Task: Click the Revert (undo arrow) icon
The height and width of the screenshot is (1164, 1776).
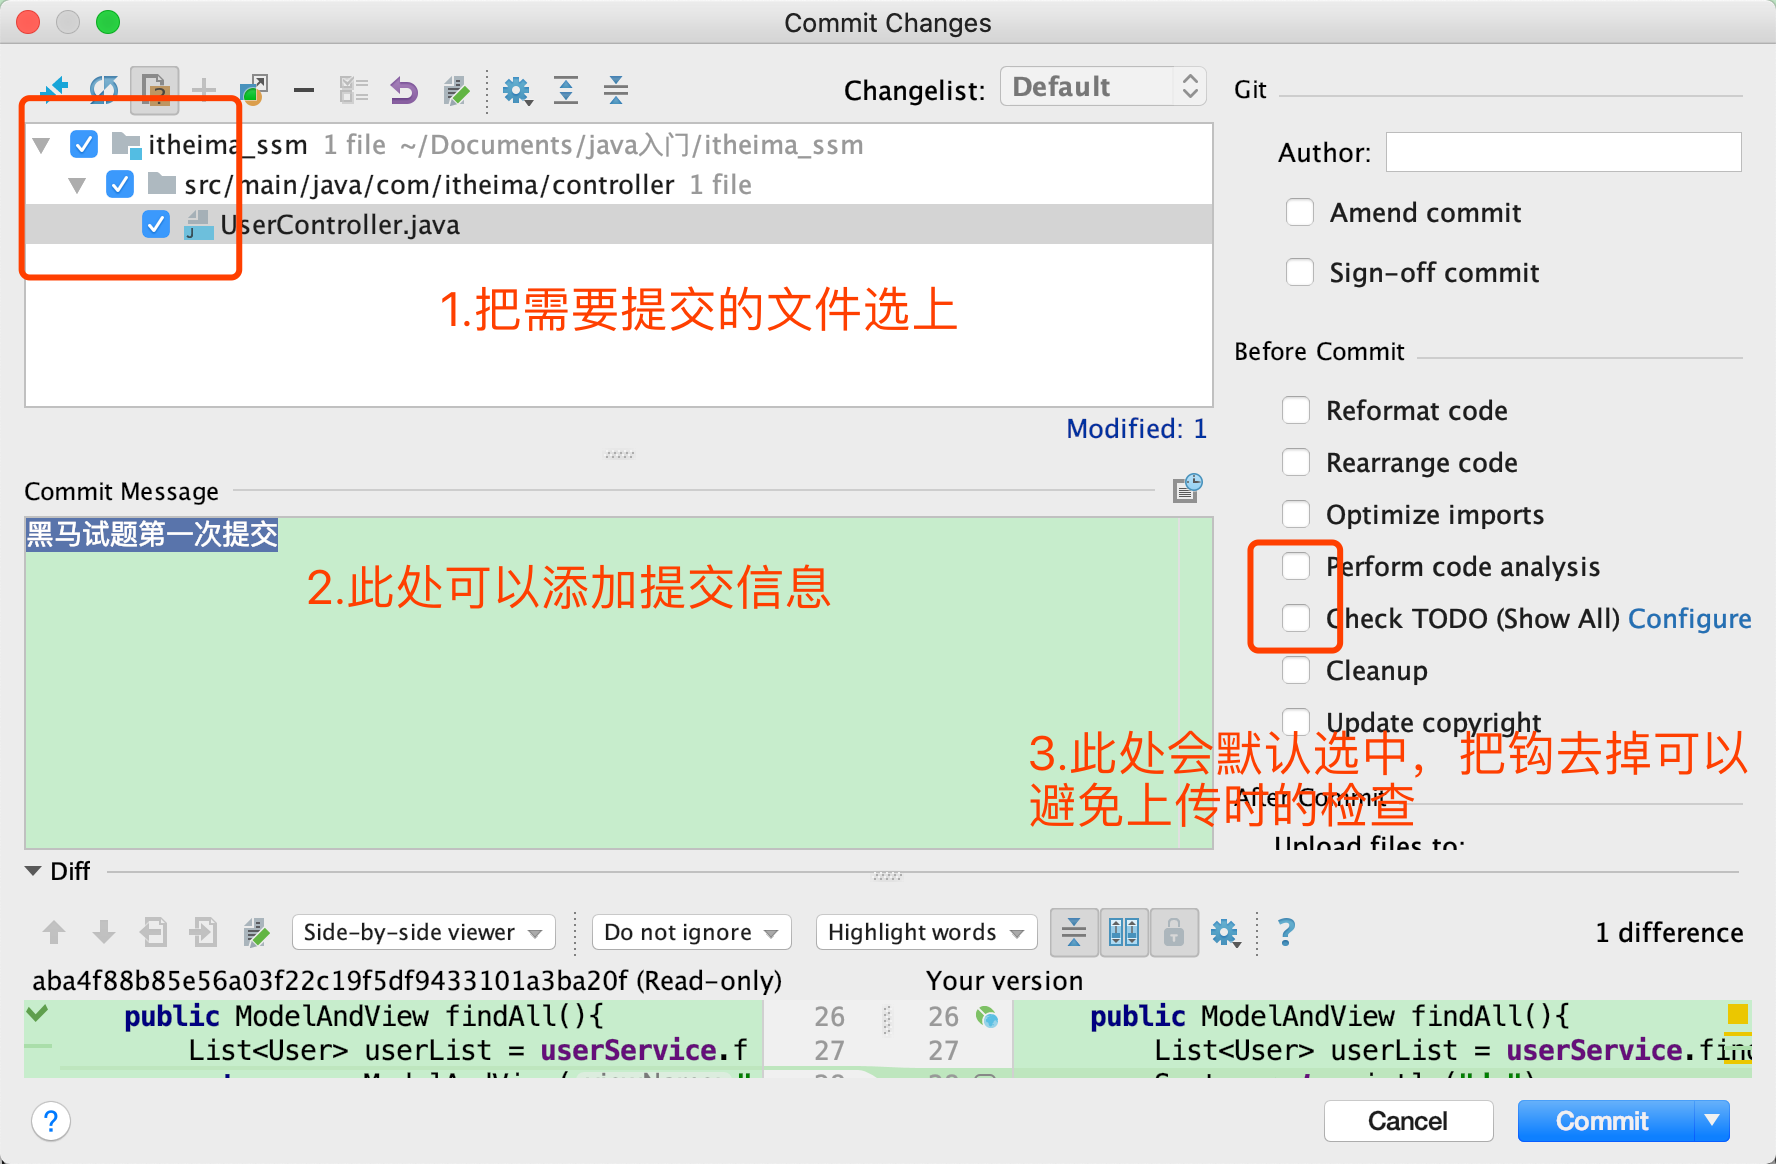Action: 404,90
